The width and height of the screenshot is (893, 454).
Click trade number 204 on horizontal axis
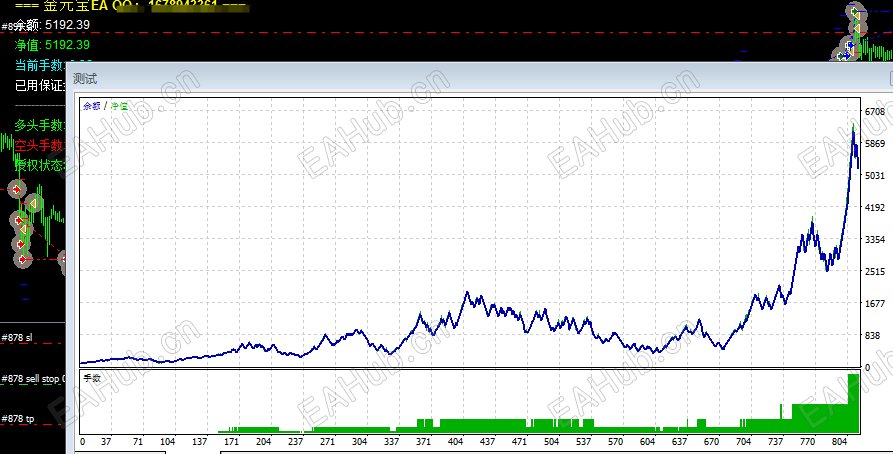(x=264, y=441)
